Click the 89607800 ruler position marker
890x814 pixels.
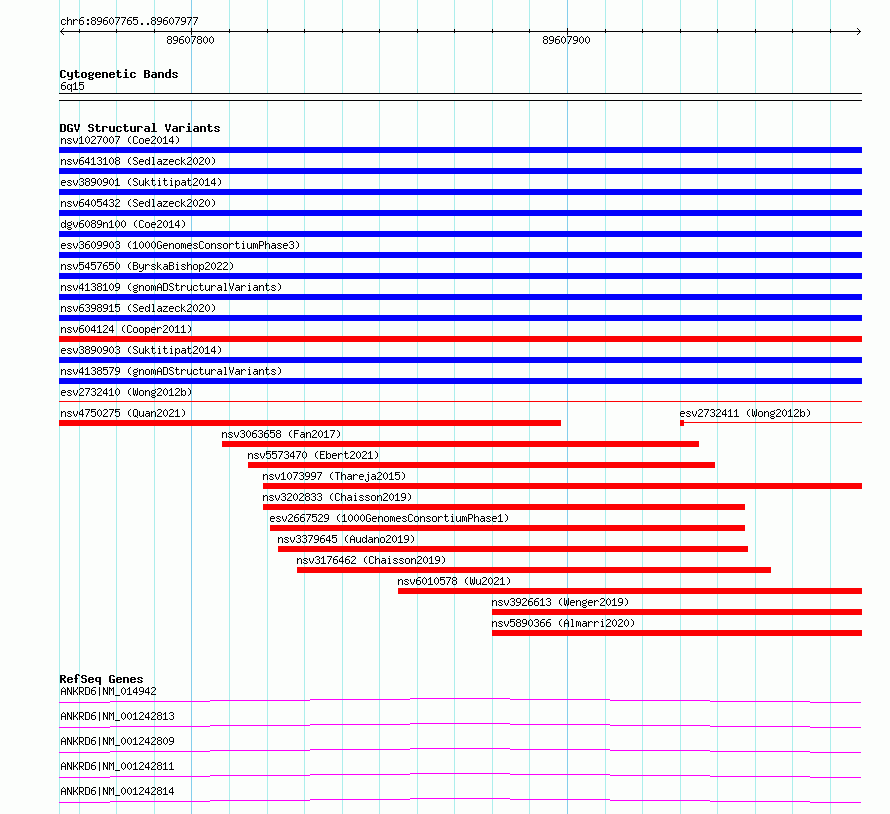point(190,40)
